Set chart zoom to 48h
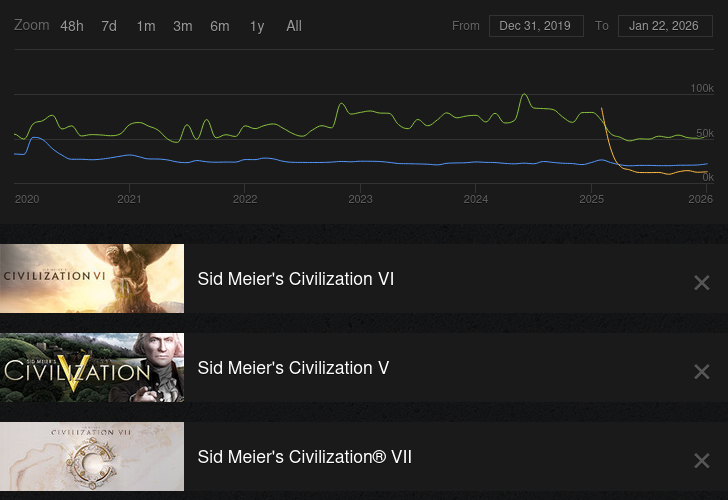The width and height of the screenshot is (728, 500). tap(72, 26)
